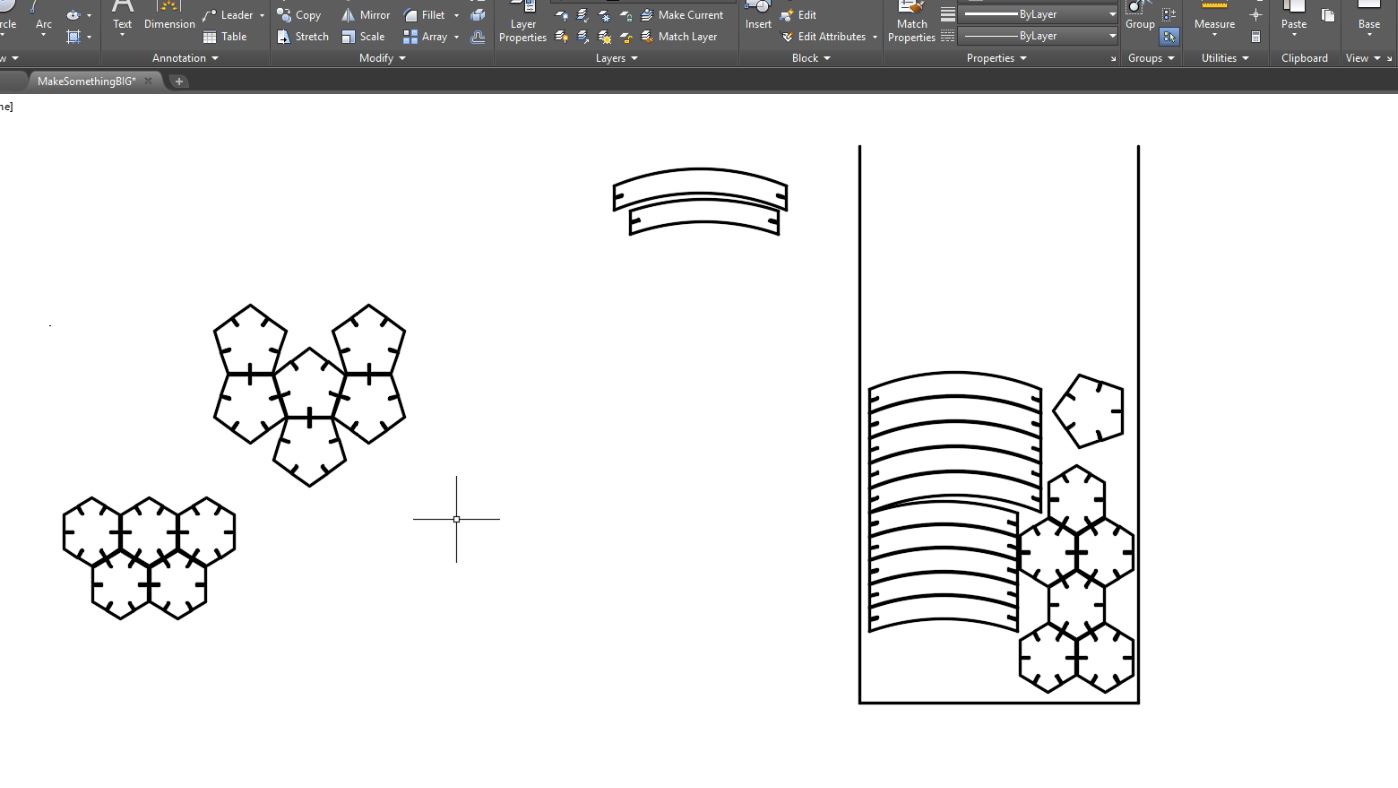Insert a Table from Annotation panel

[225, 37]
